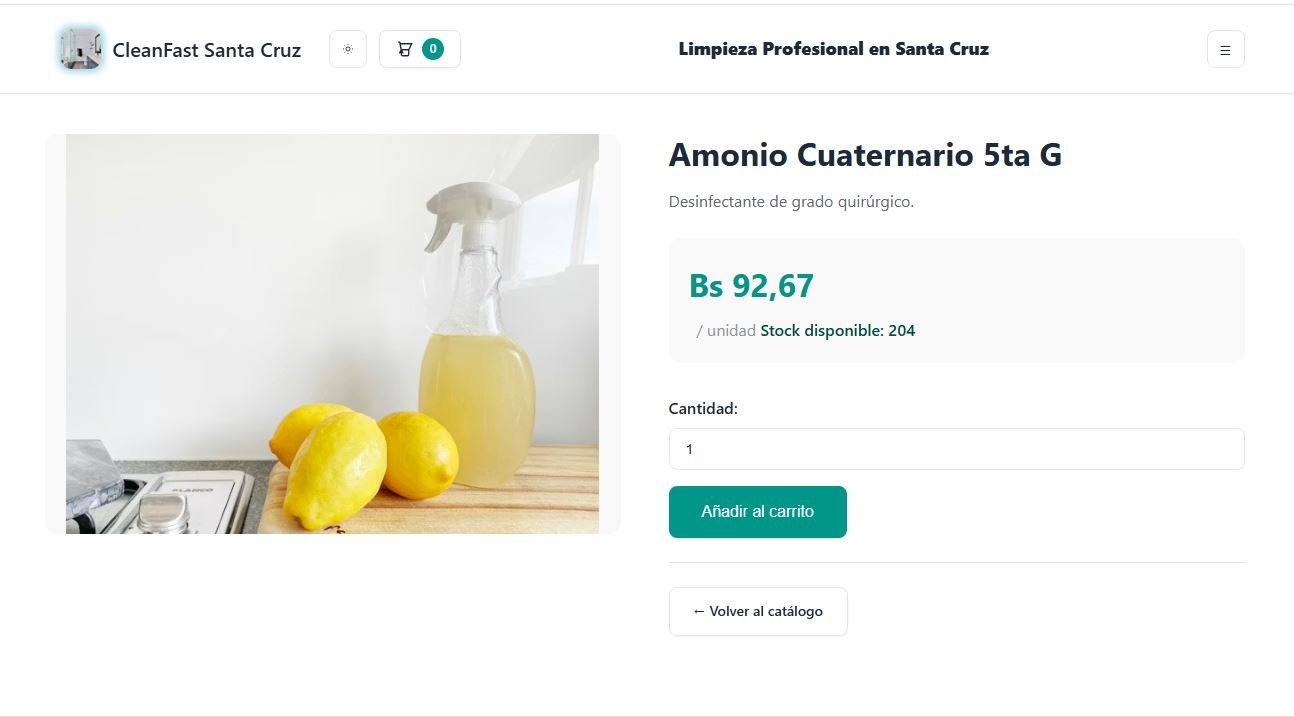Click the CleanFast Santa Cruz brand name
Viewport: 1294px width, 717px height.
206,50
